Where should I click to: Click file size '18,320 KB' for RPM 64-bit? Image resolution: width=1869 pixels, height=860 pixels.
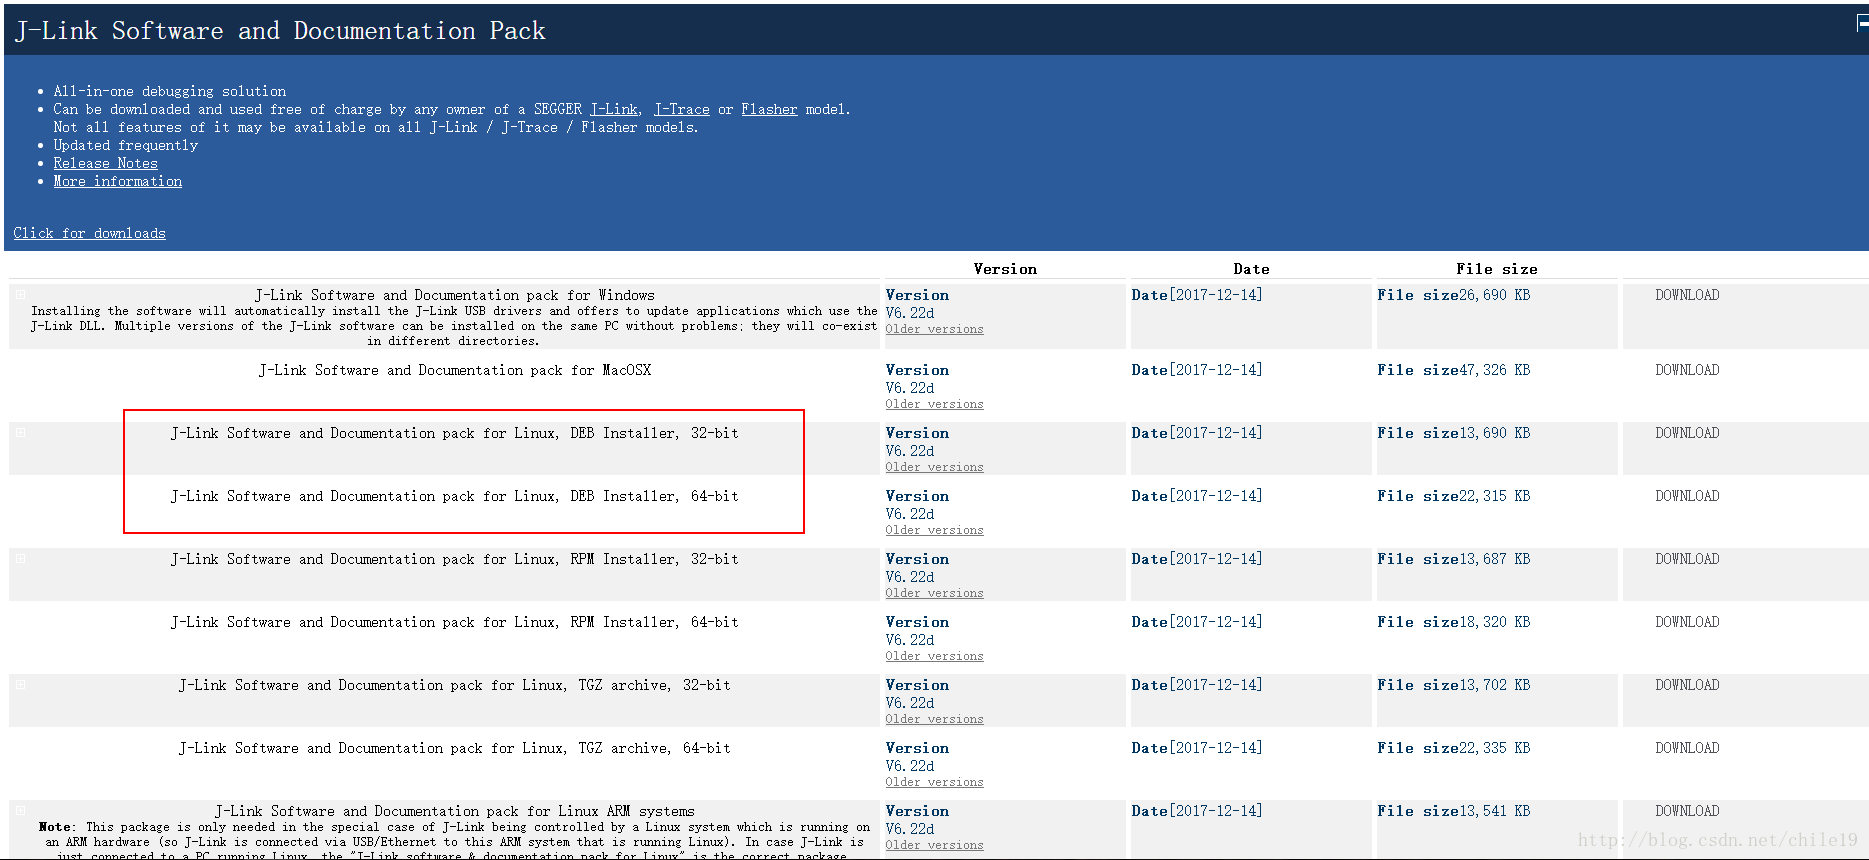click(1494, 622)
